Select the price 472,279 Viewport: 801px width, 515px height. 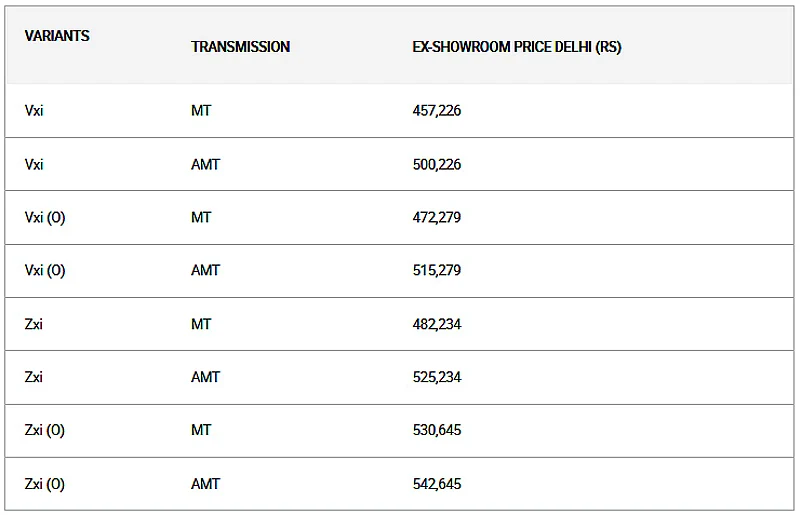[x=436, y=217]
